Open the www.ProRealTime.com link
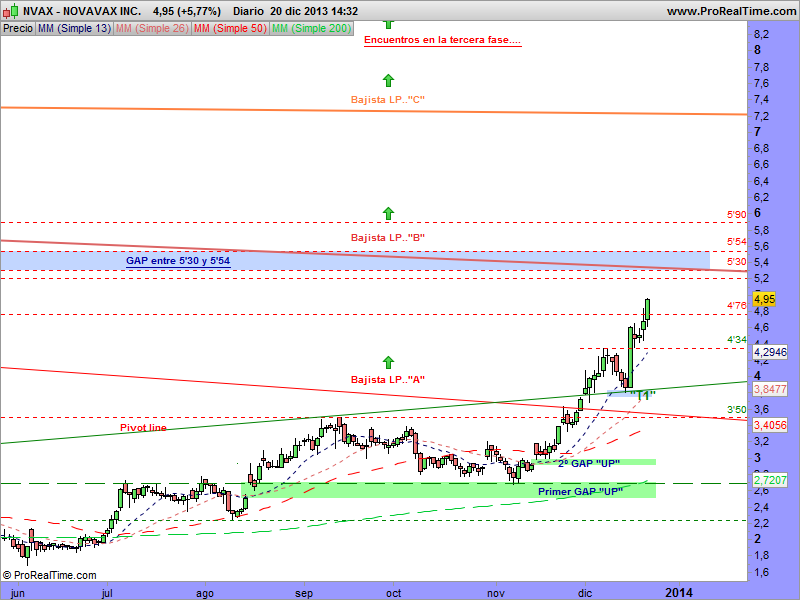This screenshot has height=600, width=800. 730,11
